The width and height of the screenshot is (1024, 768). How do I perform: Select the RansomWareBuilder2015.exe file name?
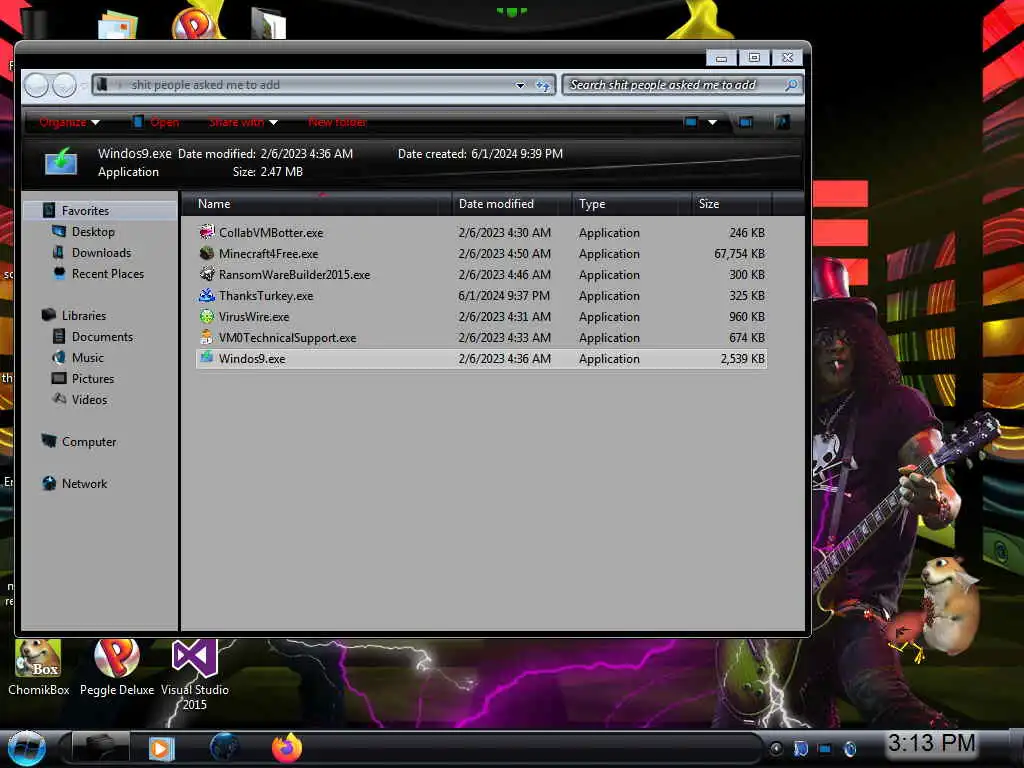pyautogui.click(x=295, y=274)
